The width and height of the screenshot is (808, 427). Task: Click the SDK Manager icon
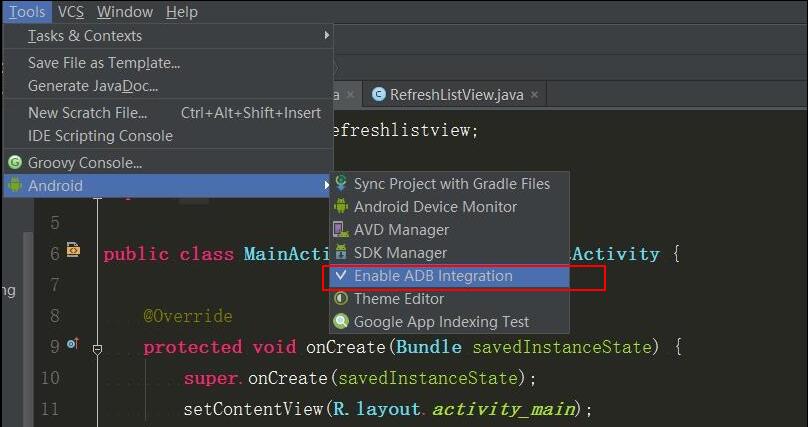341,252
